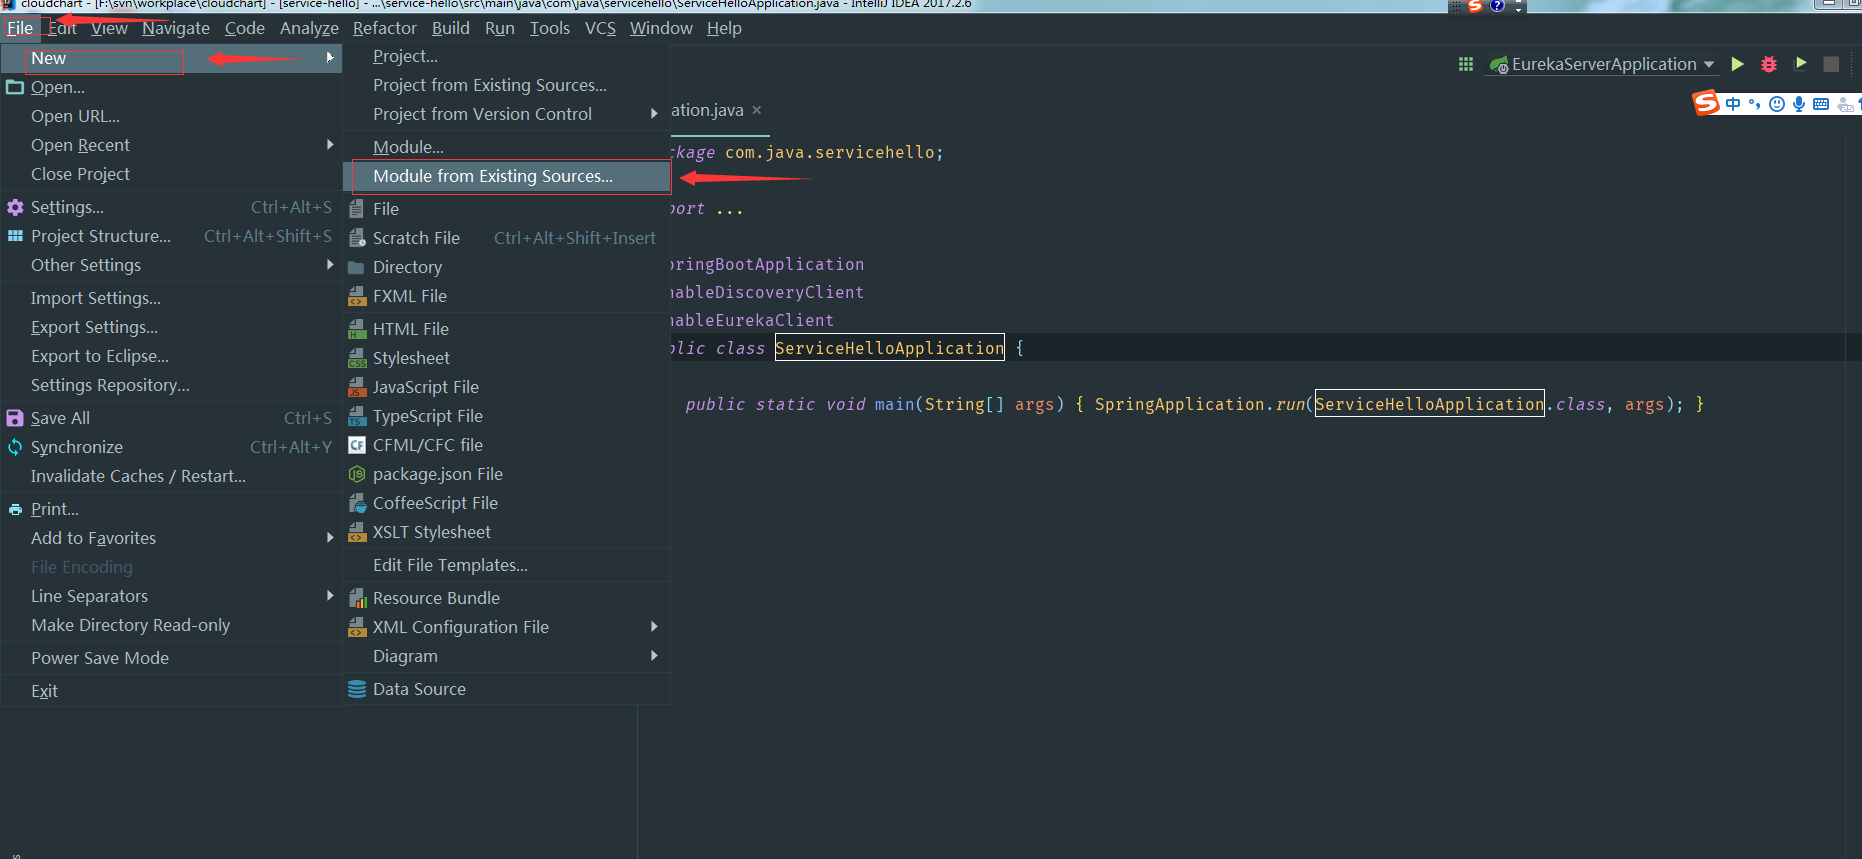Select New > Project... entry
This screenshot has height=859, width=1862.
tap(507, 56)
